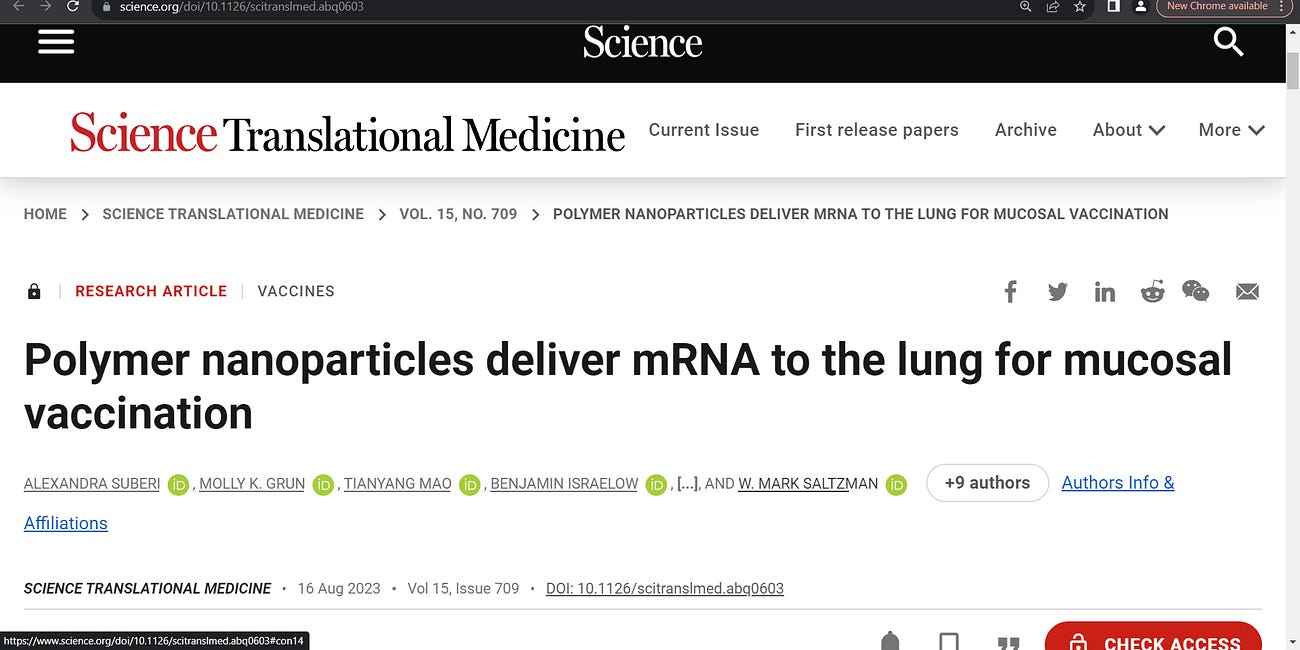The width and height of the screenshot is (1300, 650).
Task: Go to First release papers
Action: point(876,130)
